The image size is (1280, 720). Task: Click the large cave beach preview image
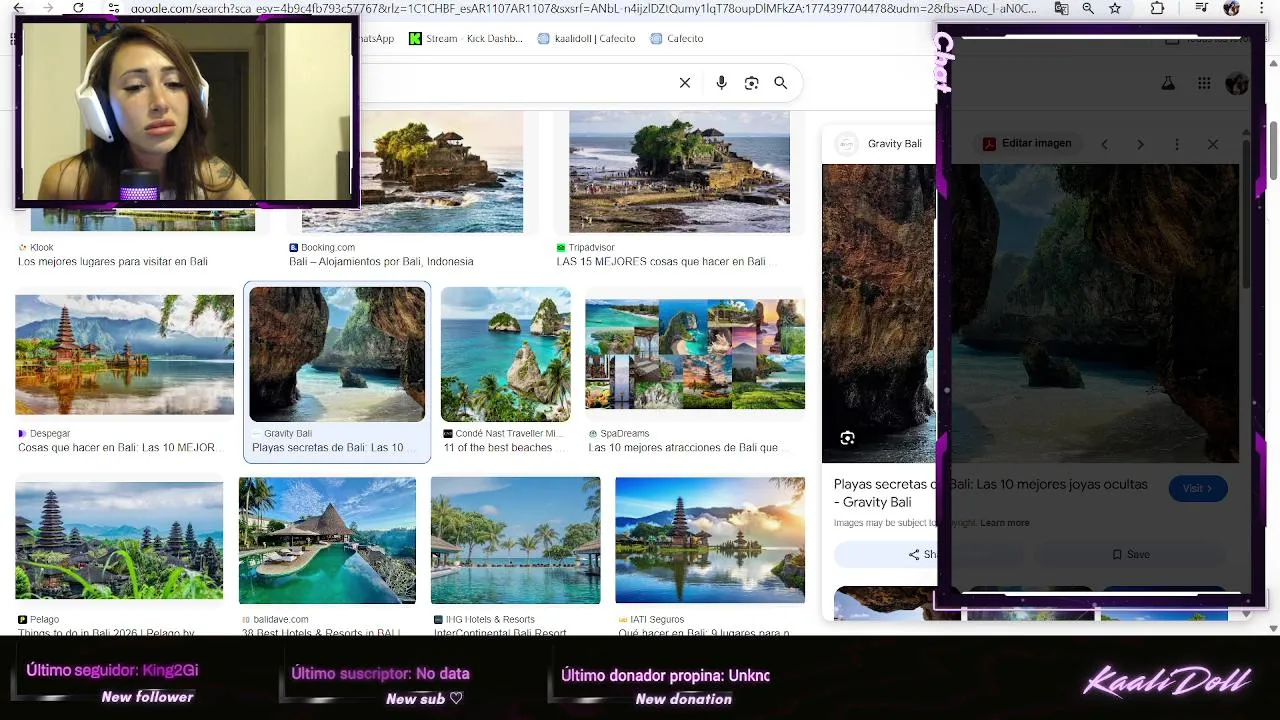pyautogui.click(x=1030, y=313)
